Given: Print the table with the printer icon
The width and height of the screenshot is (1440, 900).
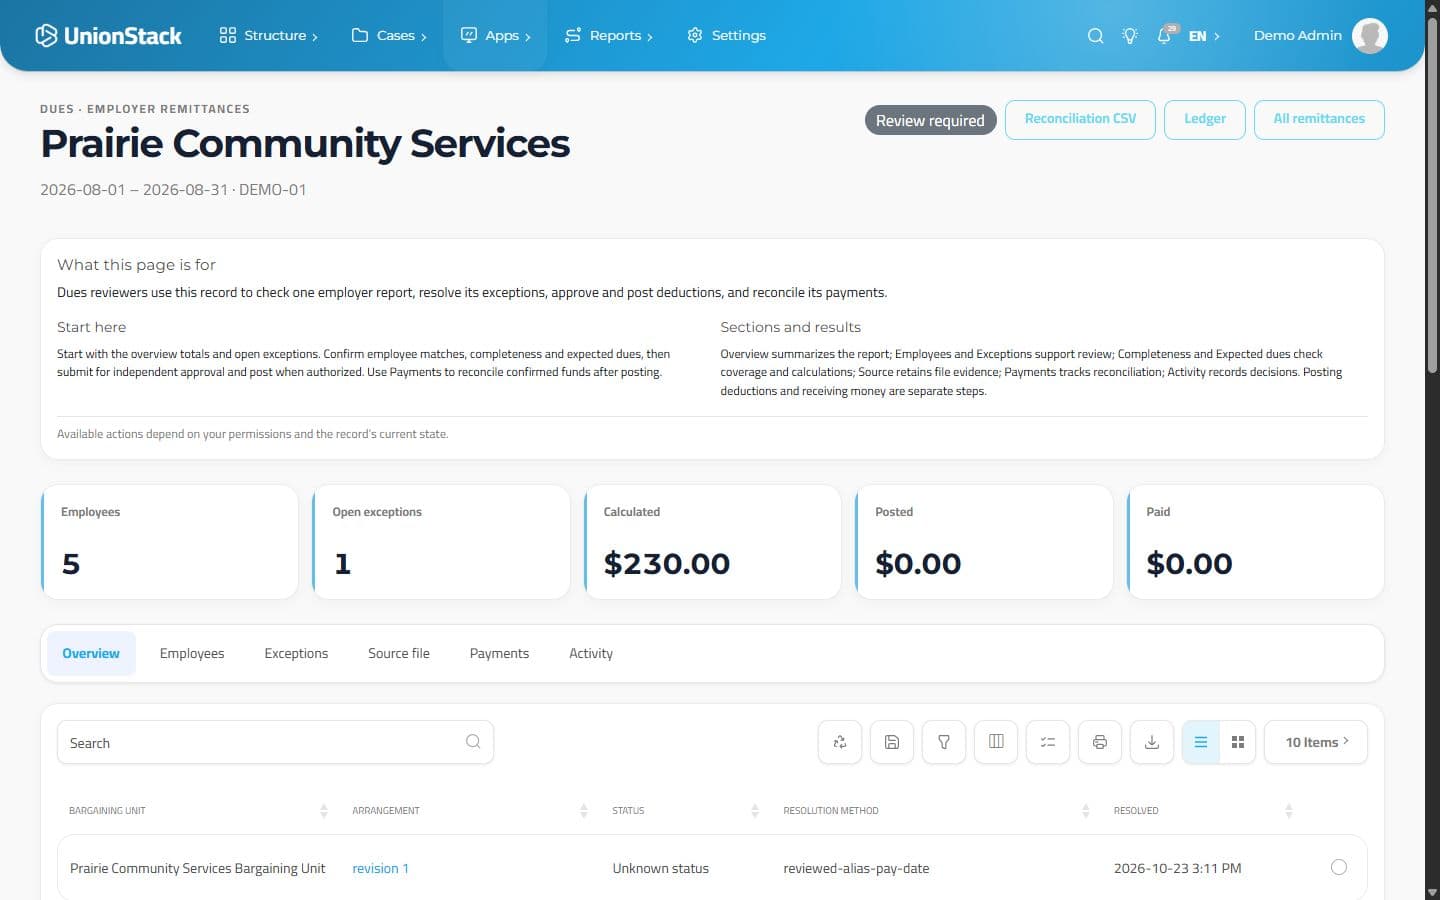Looking at the screenshot, I should click(1100, 742).
